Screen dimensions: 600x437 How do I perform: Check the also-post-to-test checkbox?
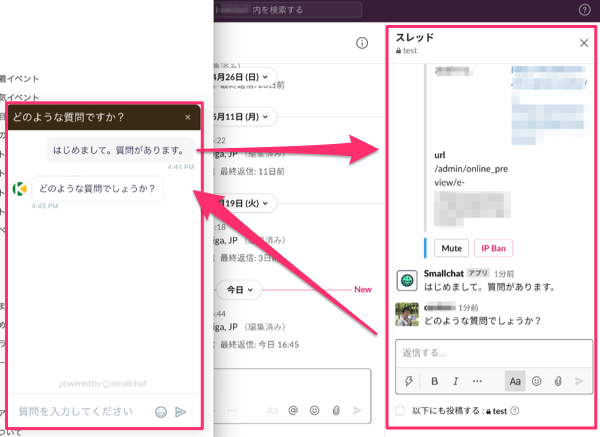[x=400, y=411]
